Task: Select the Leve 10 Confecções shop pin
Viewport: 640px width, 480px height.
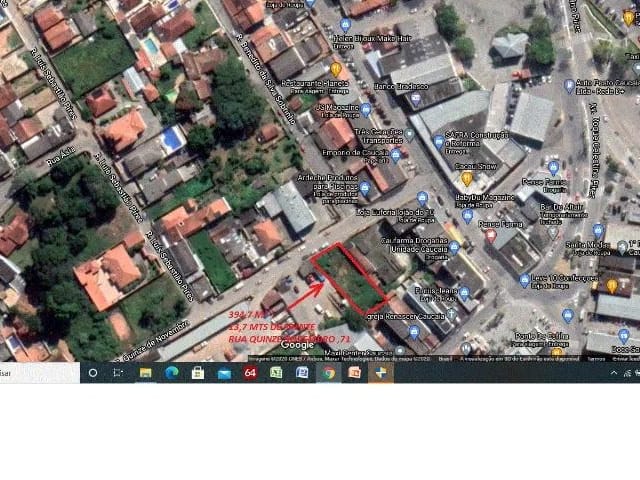Action: 524,281
